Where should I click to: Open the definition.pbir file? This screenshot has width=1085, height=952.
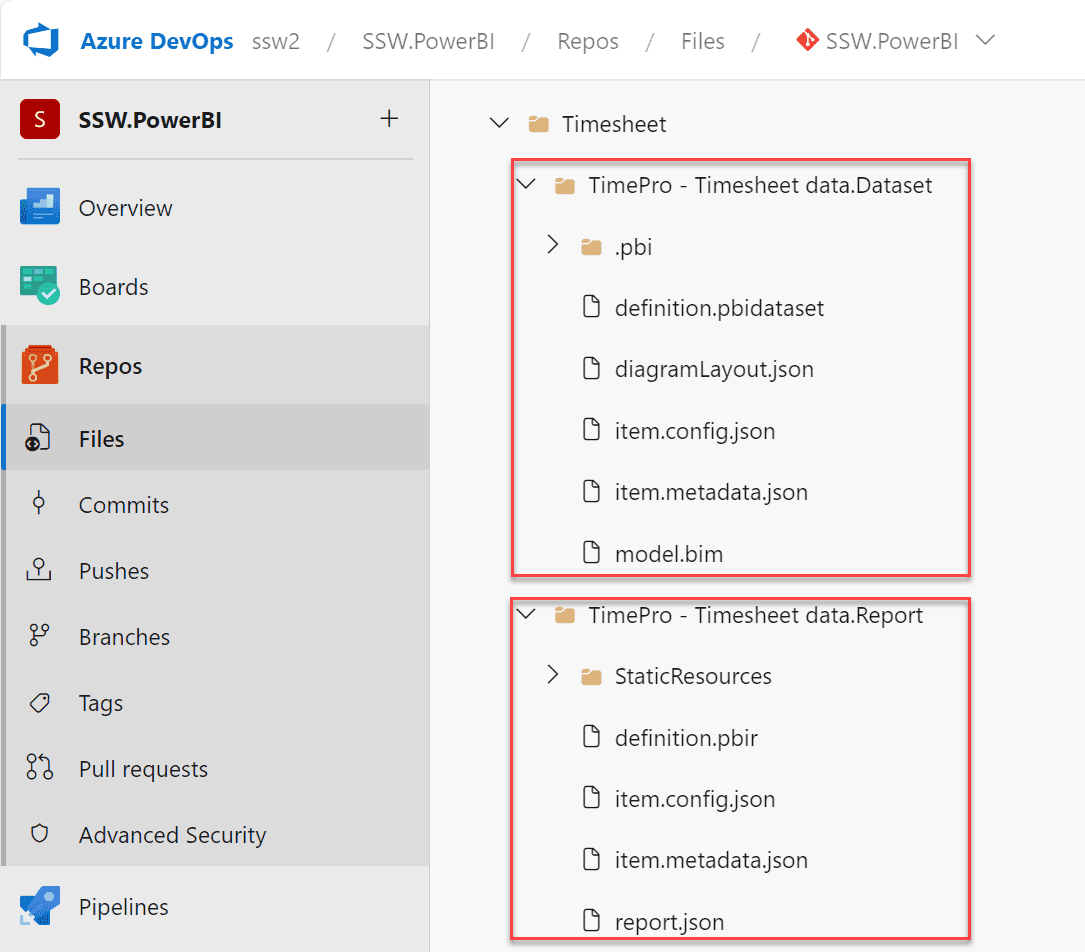pos(686,738)
